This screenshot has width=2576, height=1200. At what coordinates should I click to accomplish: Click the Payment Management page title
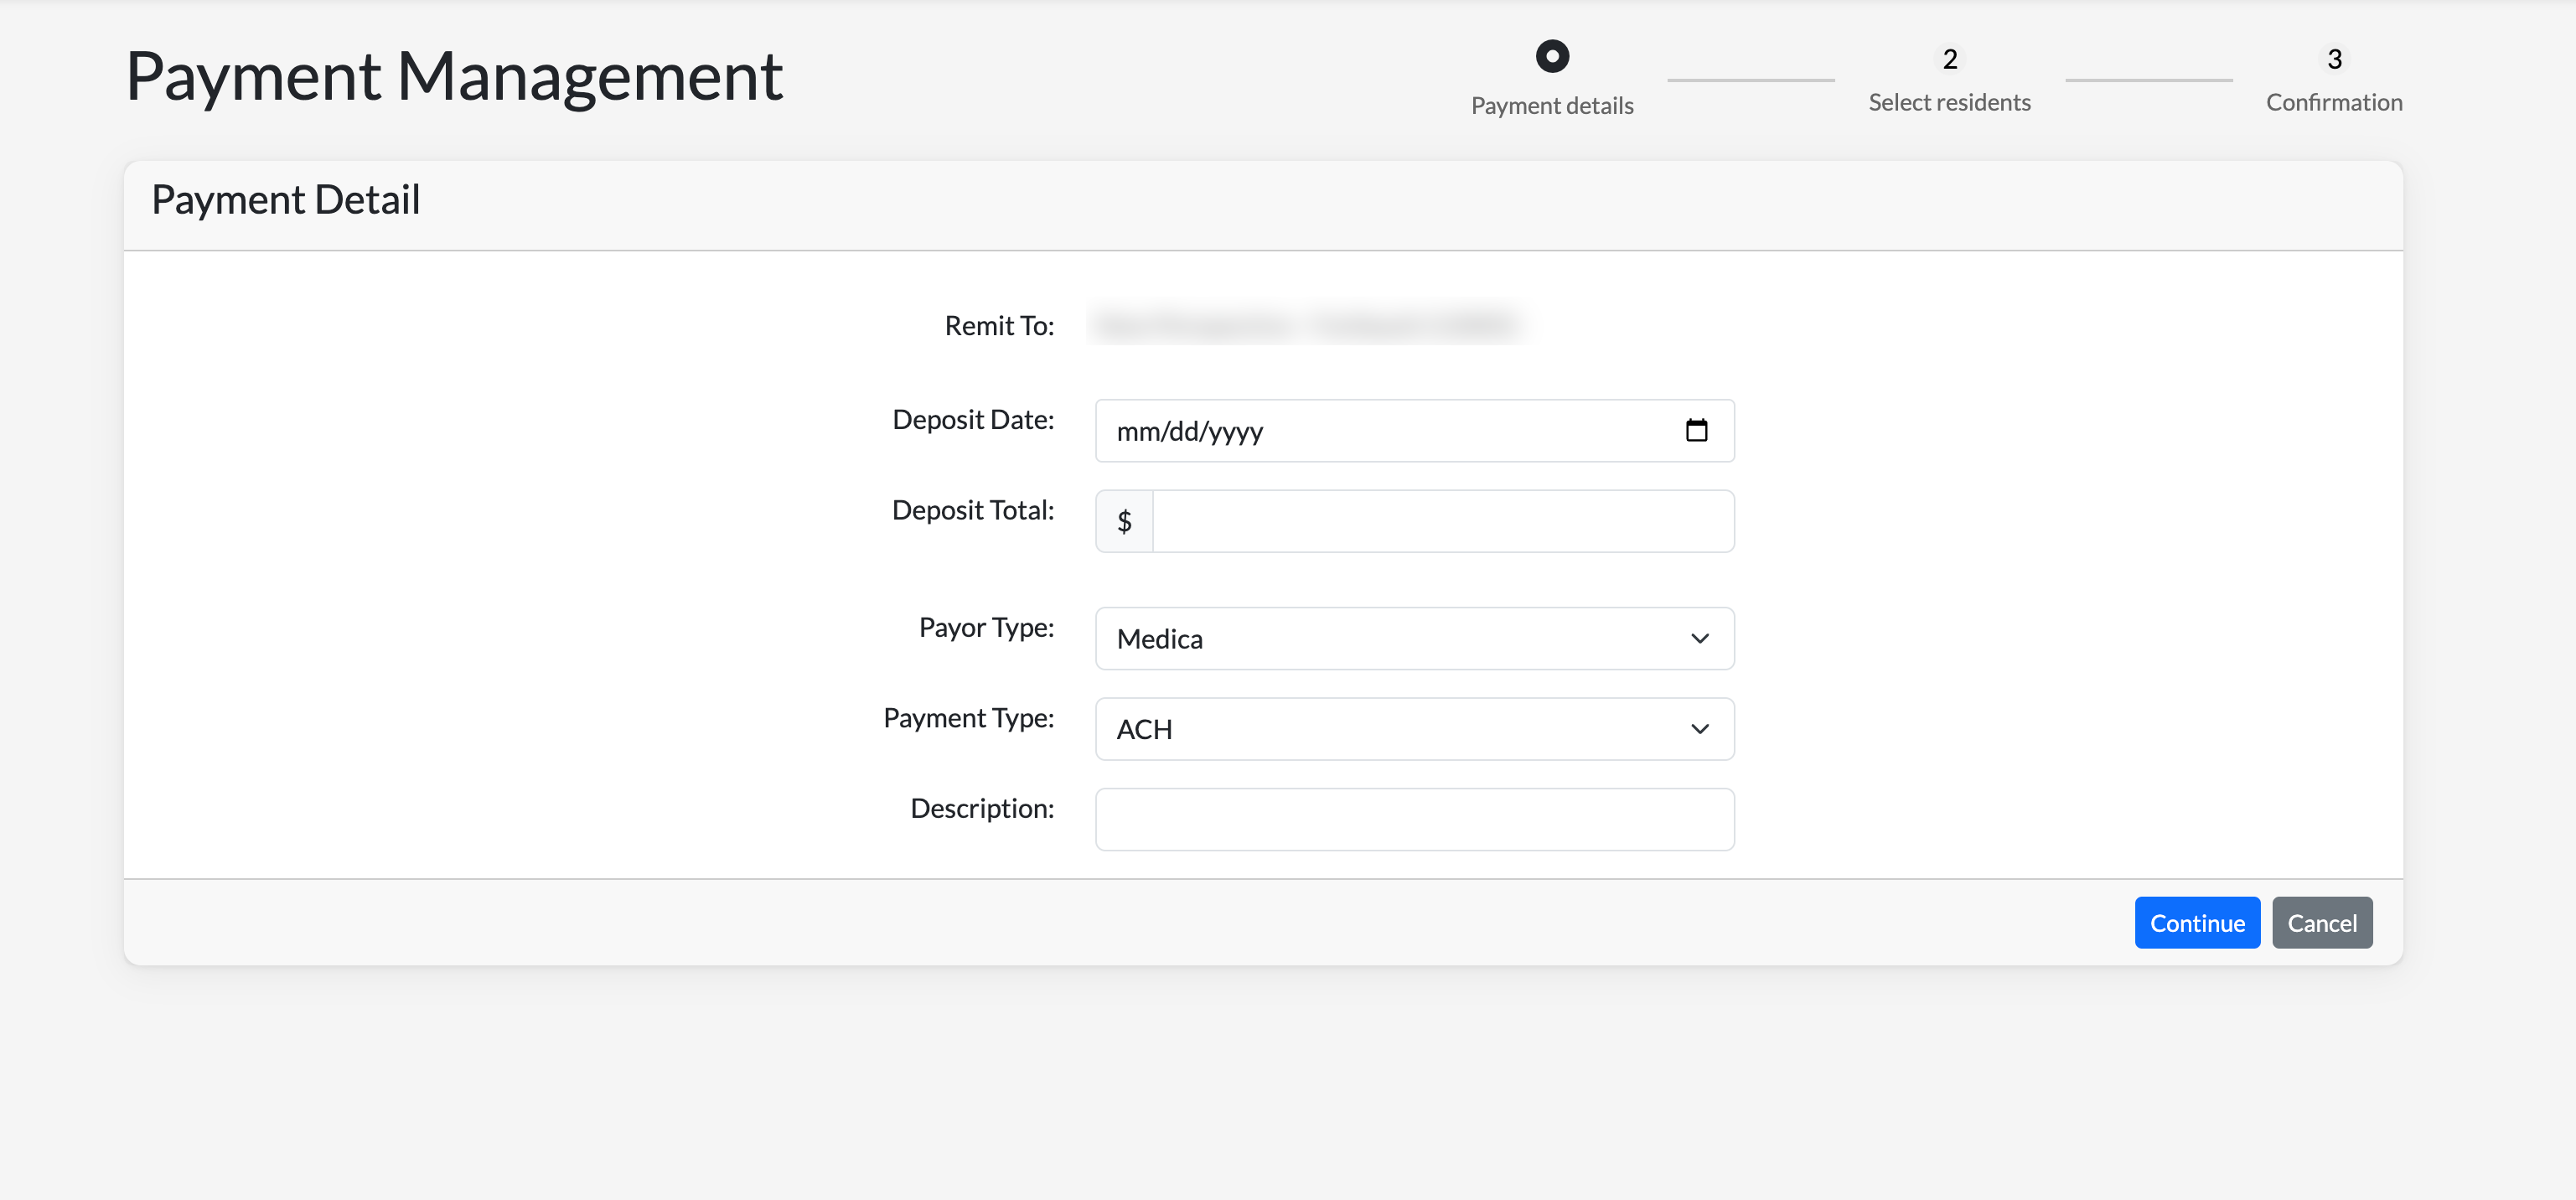[x=454, y=77]
